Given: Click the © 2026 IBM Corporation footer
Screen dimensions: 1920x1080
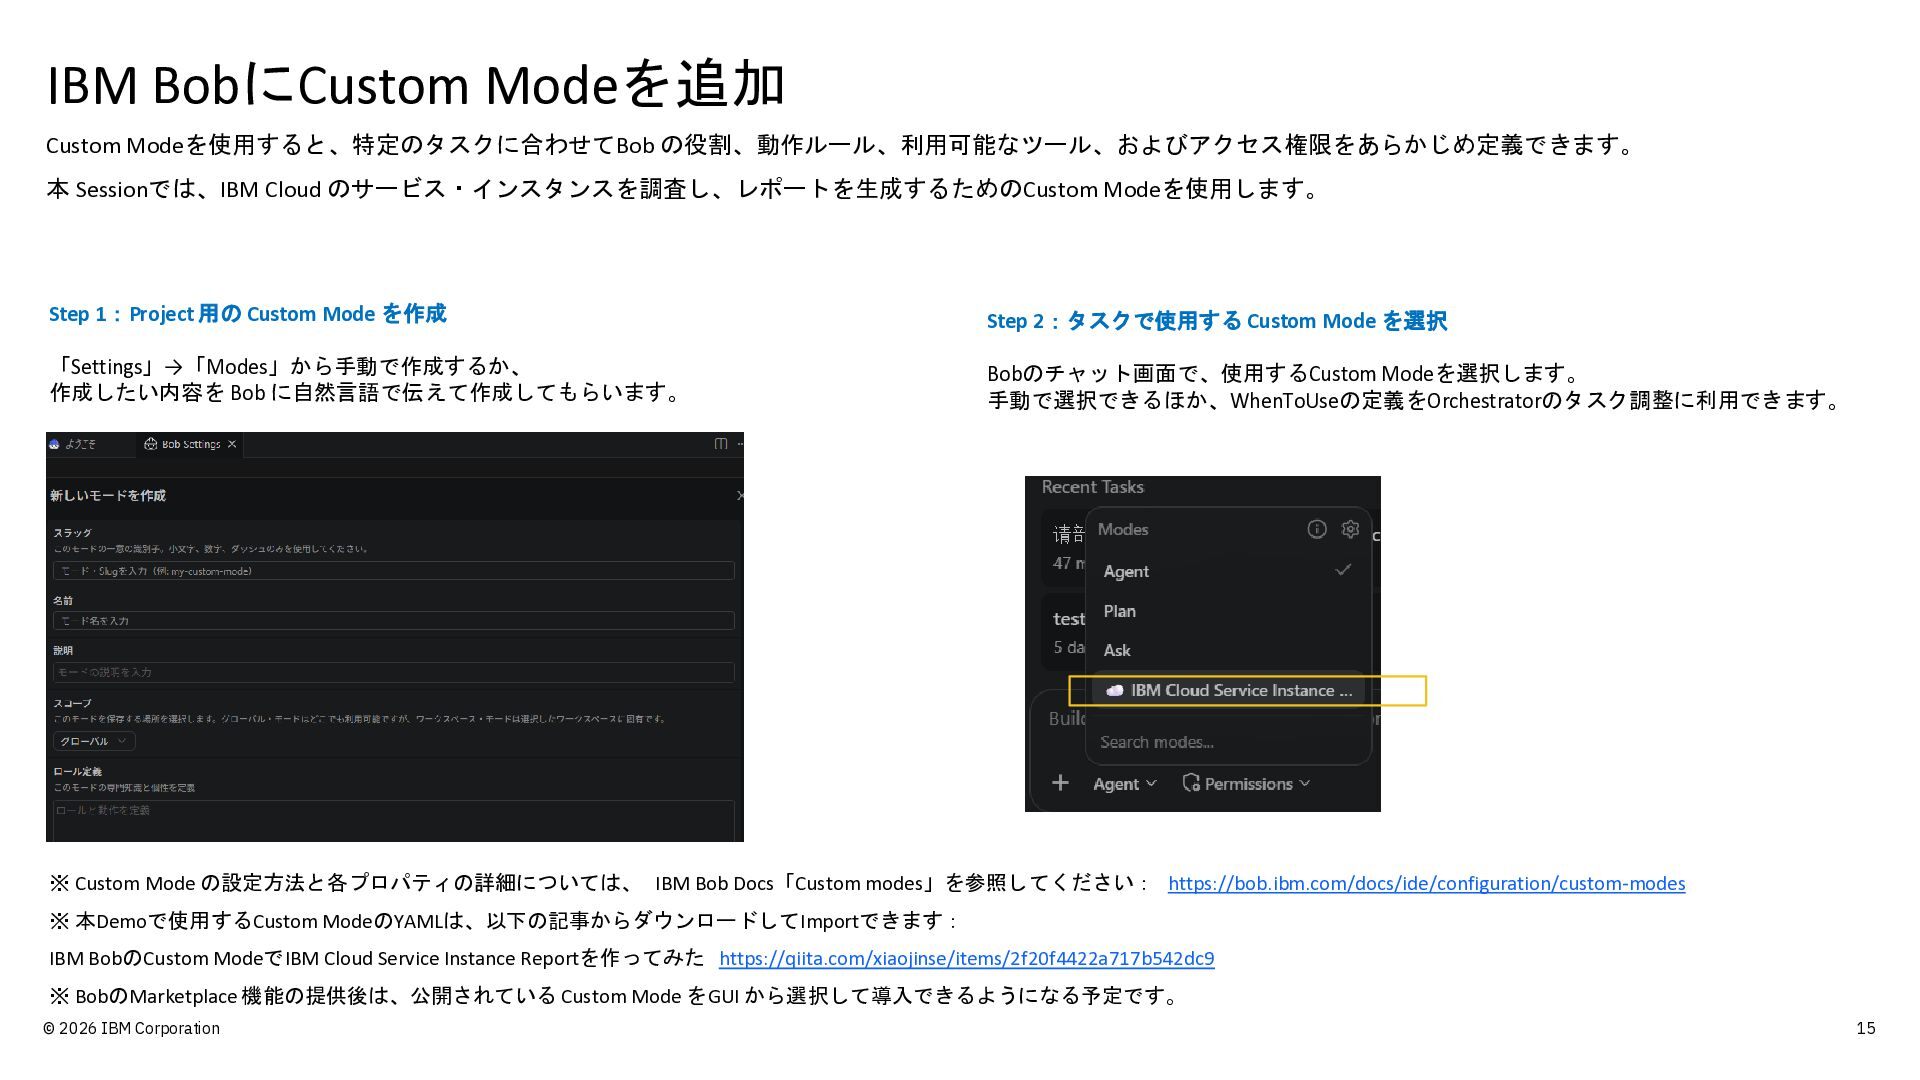Looking at the screenshot, I should click(x=131, y=1028).
